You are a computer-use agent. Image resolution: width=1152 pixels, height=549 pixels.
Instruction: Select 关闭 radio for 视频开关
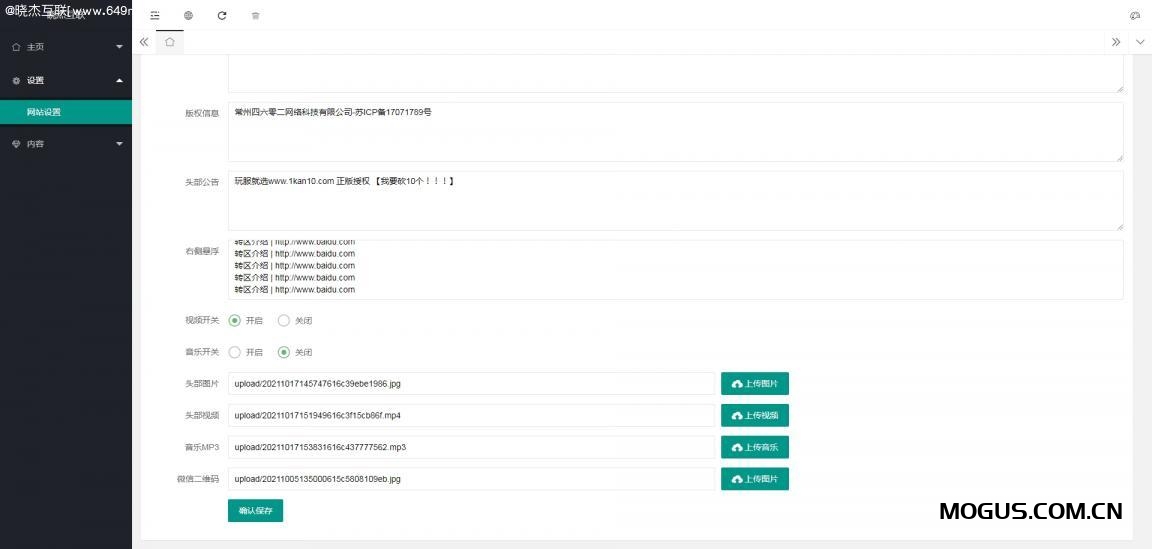point(284,321)
